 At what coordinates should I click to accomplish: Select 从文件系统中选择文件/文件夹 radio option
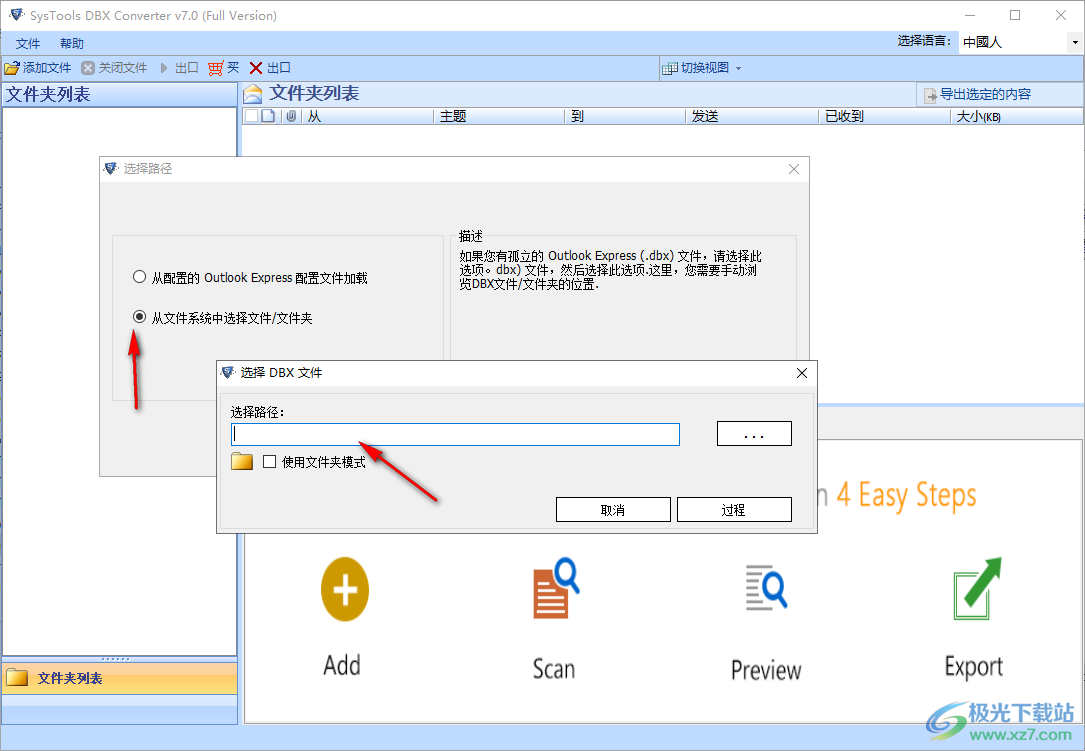tap(139, 317)
